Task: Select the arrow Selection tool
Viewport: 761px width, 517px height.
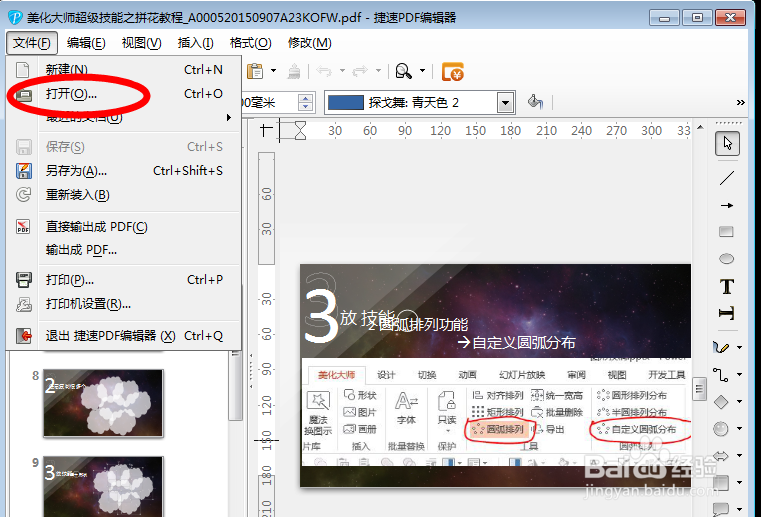Action: 727,144
